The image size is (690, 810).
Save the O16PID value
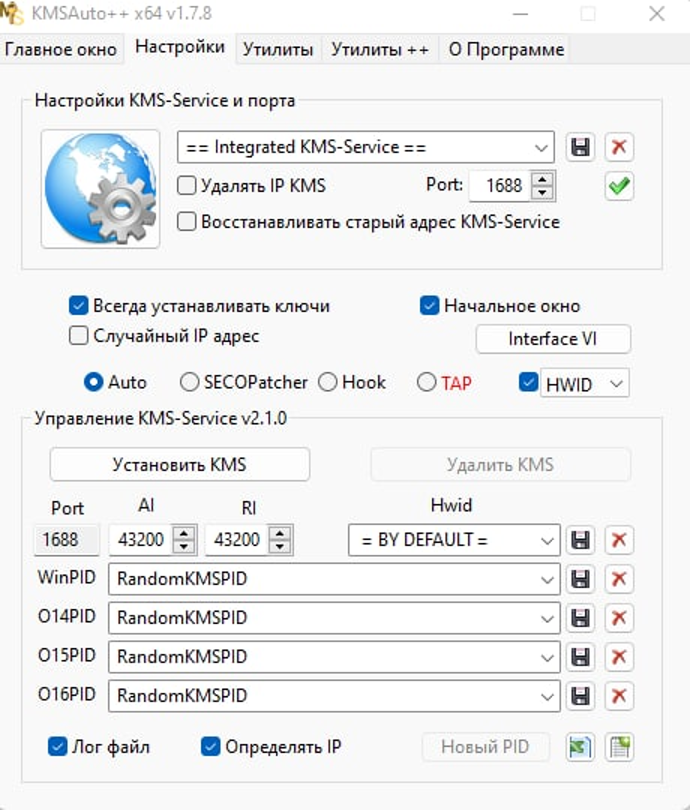click(x=581, y=696)
